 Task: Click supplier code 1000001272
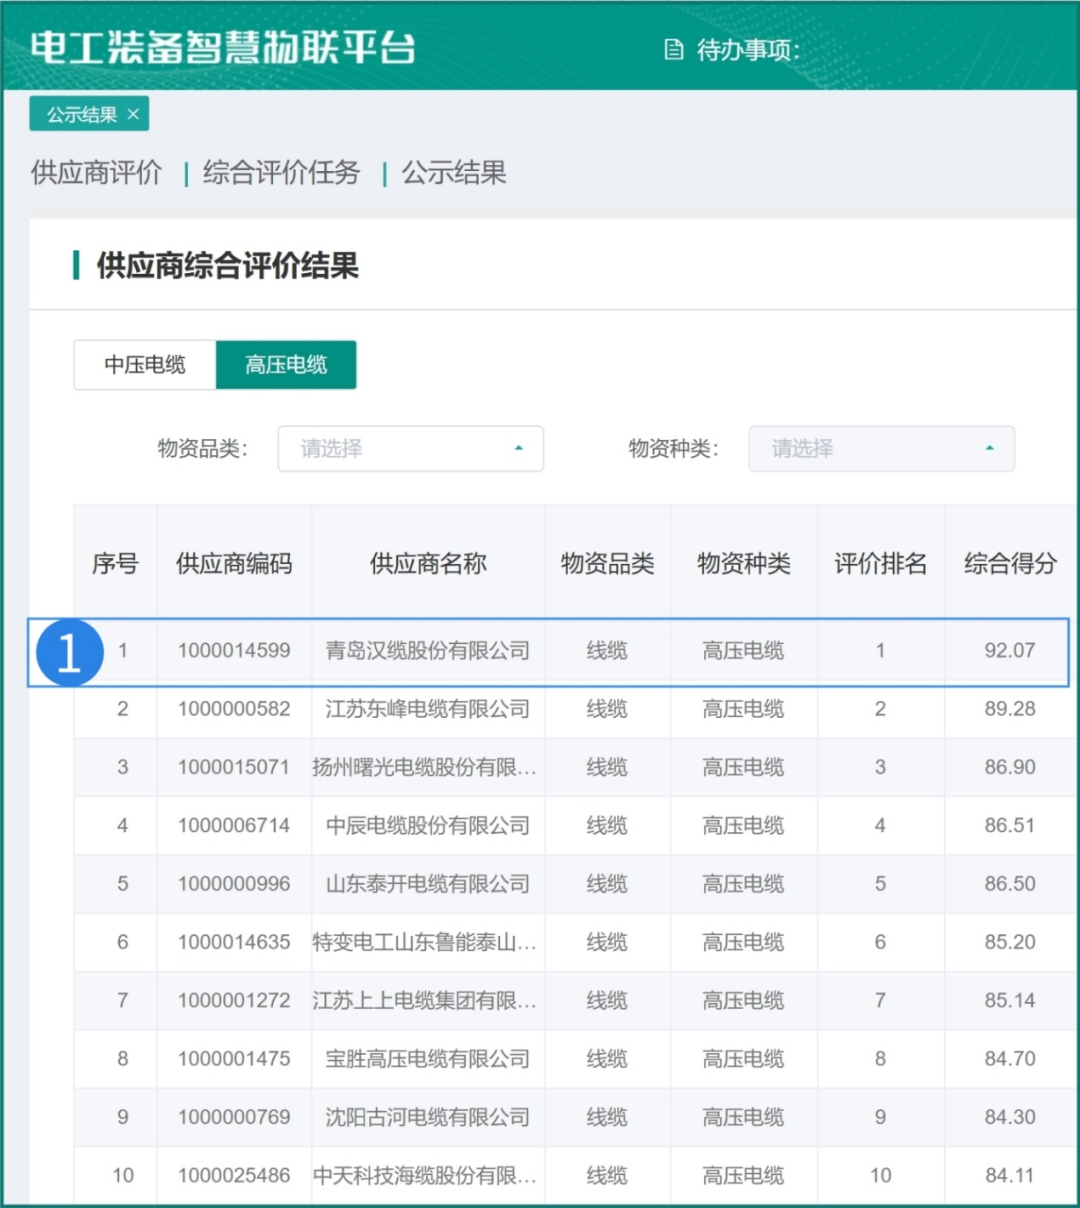(234, 1000)
